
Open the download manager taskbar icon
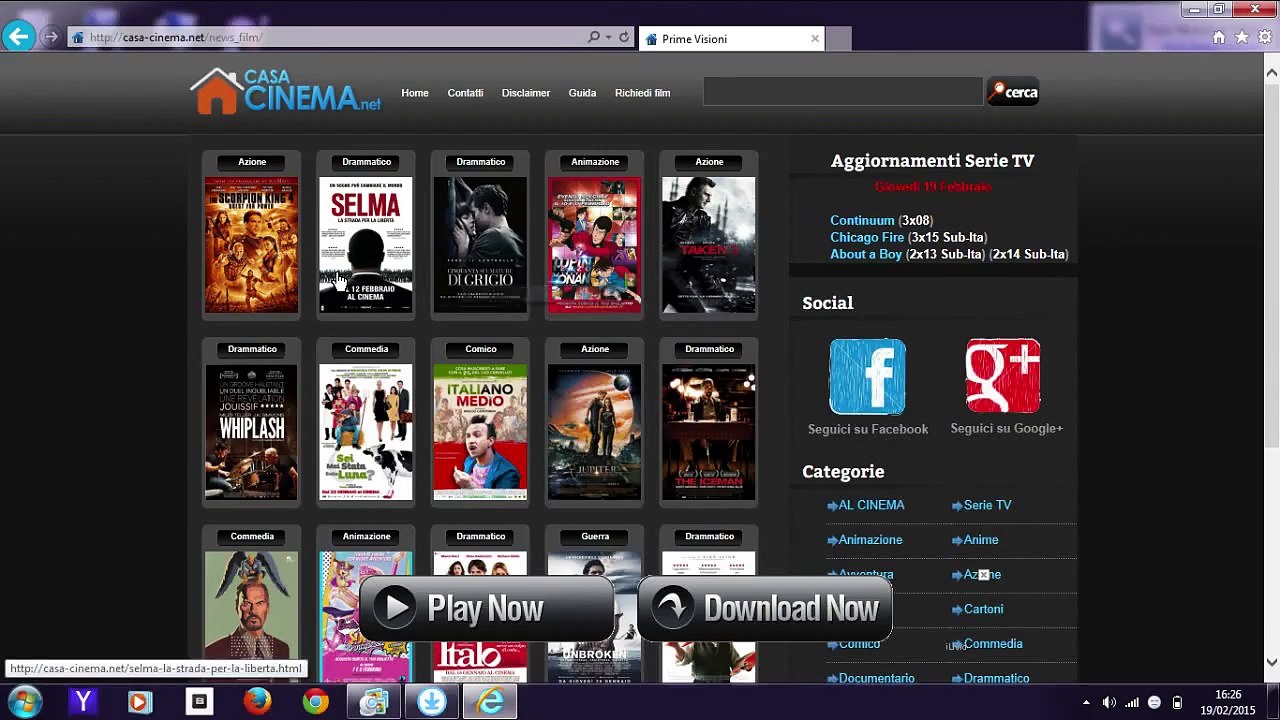pos(432,702)
